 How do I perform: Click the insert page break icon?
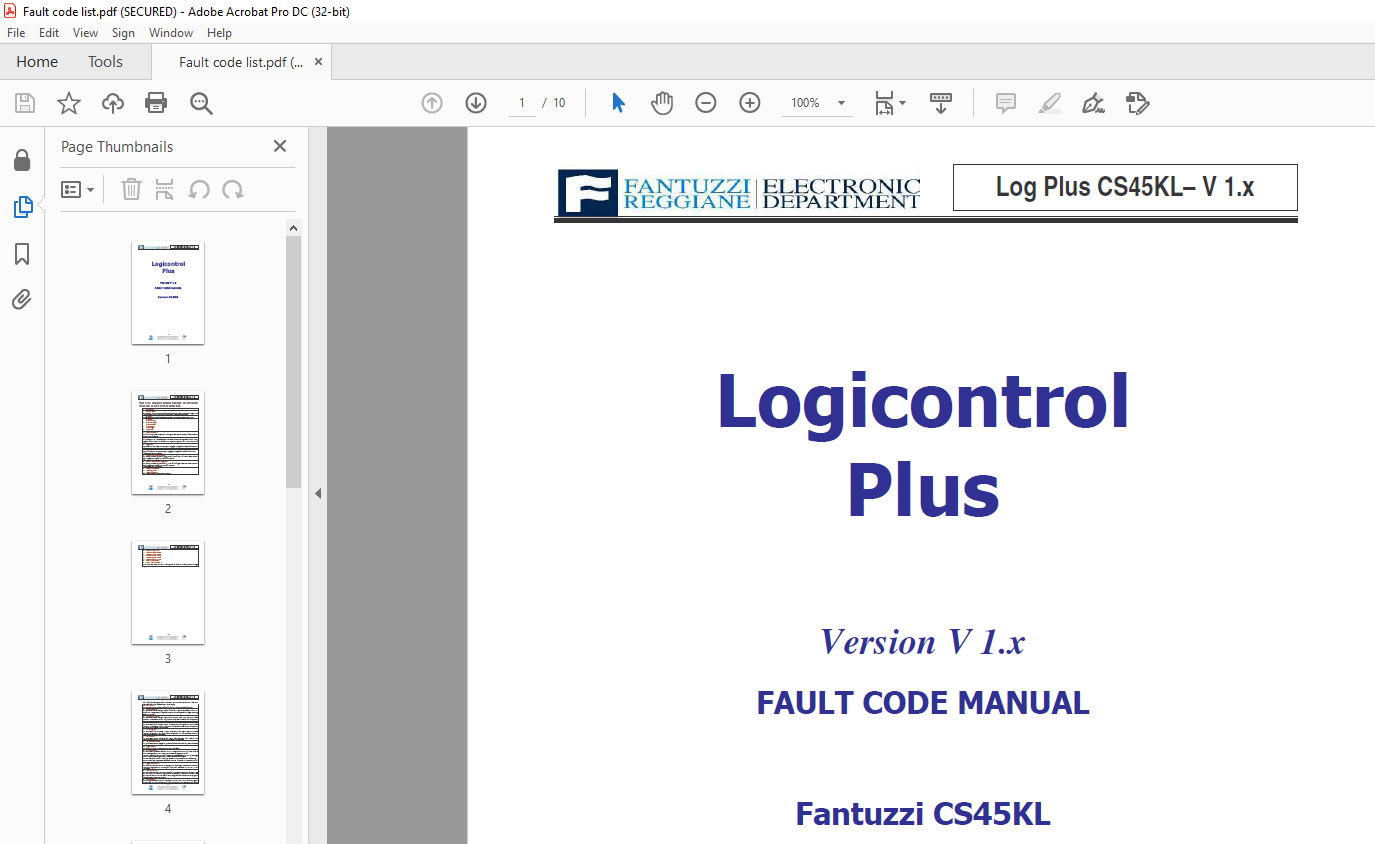click(x=165, y=189)
